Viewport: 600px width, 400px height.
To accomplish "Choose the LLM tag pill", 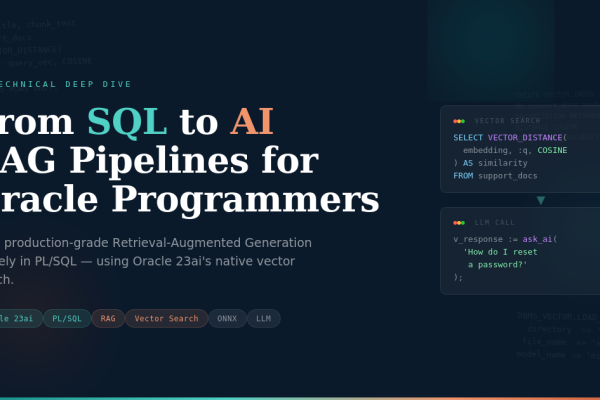I will [264, 318].
